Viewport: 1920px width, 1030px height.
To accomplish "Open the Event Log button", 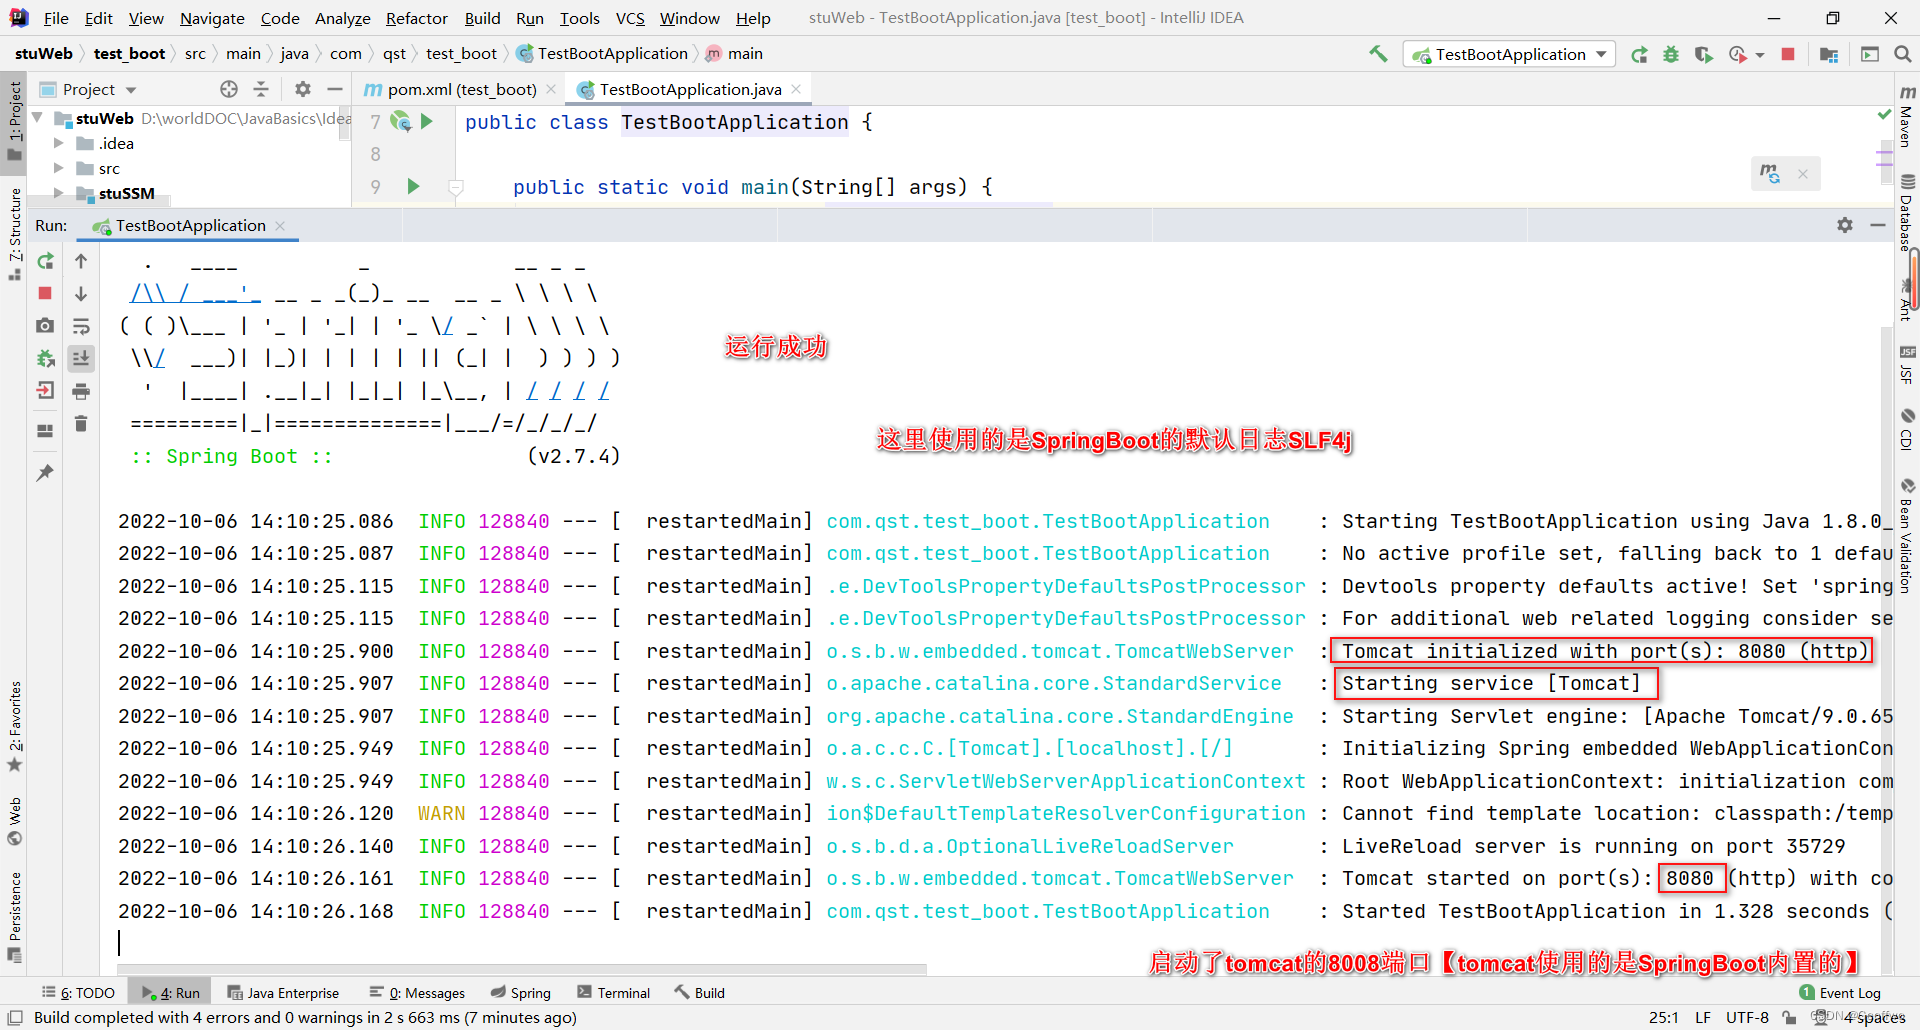I will pos(1840,993).
